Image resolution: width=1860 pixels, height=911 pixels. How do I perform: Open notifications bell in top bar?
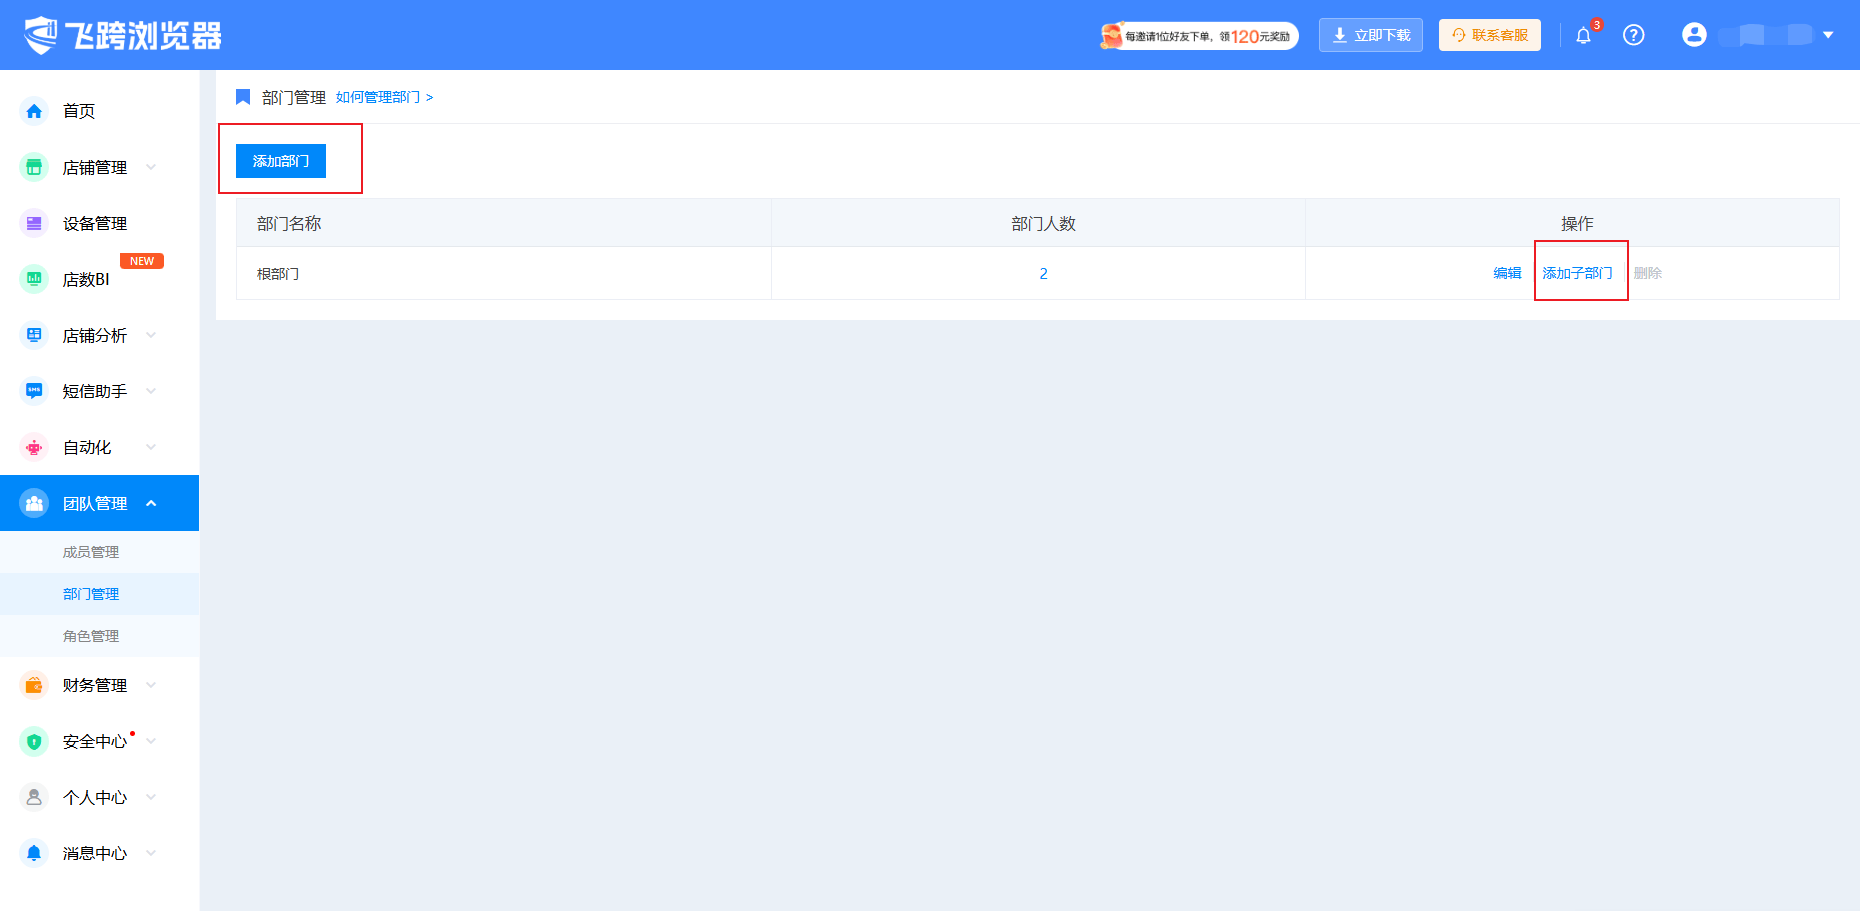(x=1583, y=36)
